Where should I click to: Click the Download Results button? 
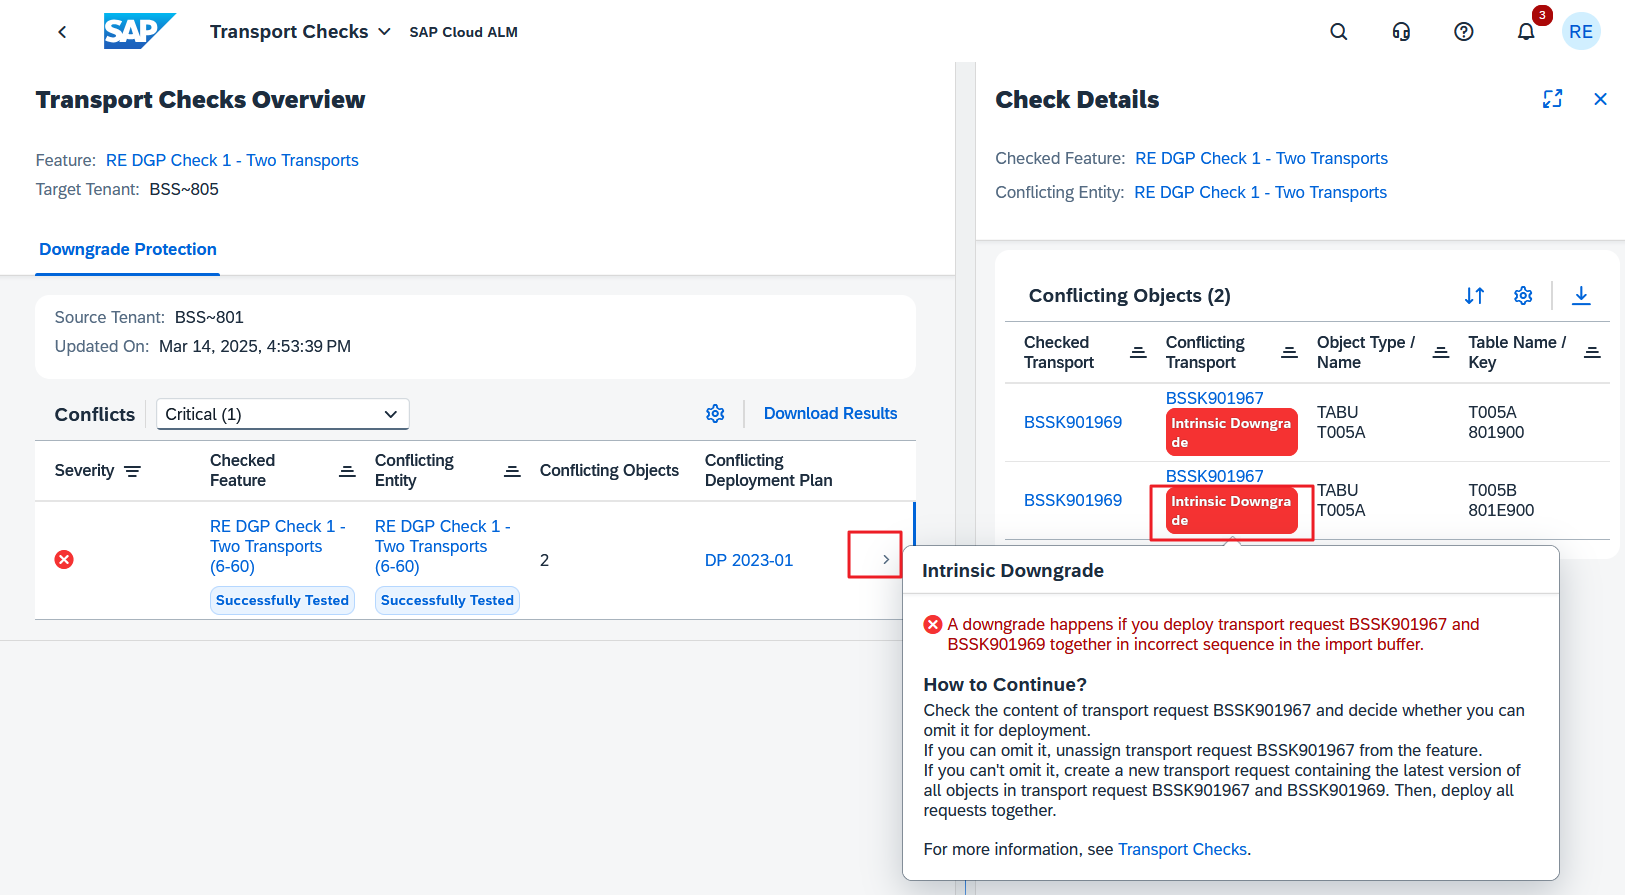(x=830, y=414)
